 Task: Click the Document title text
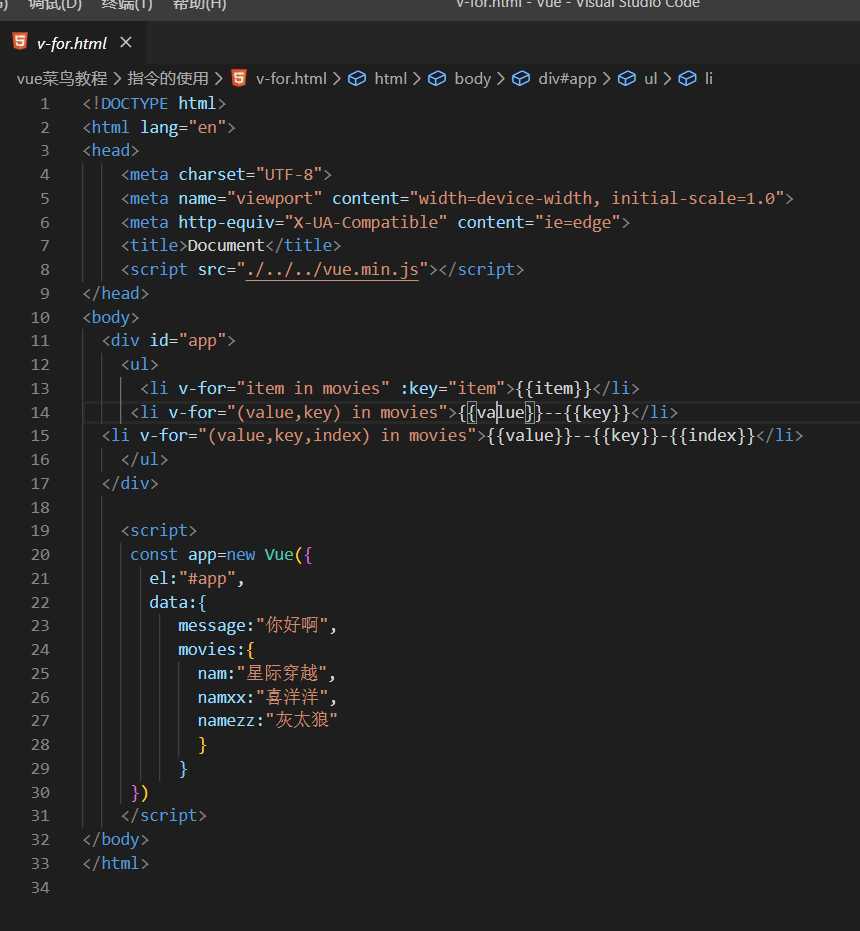pyautogui.click(x=226, y=245)
